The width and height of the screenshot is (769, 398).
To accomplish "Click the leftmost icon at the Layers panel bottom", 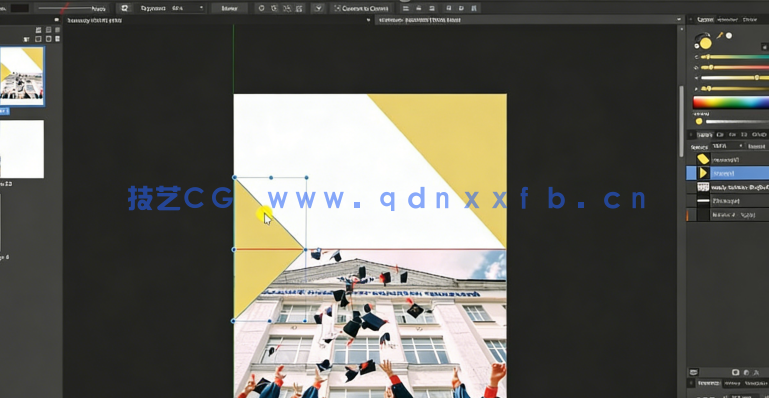I will pos(693,373).
